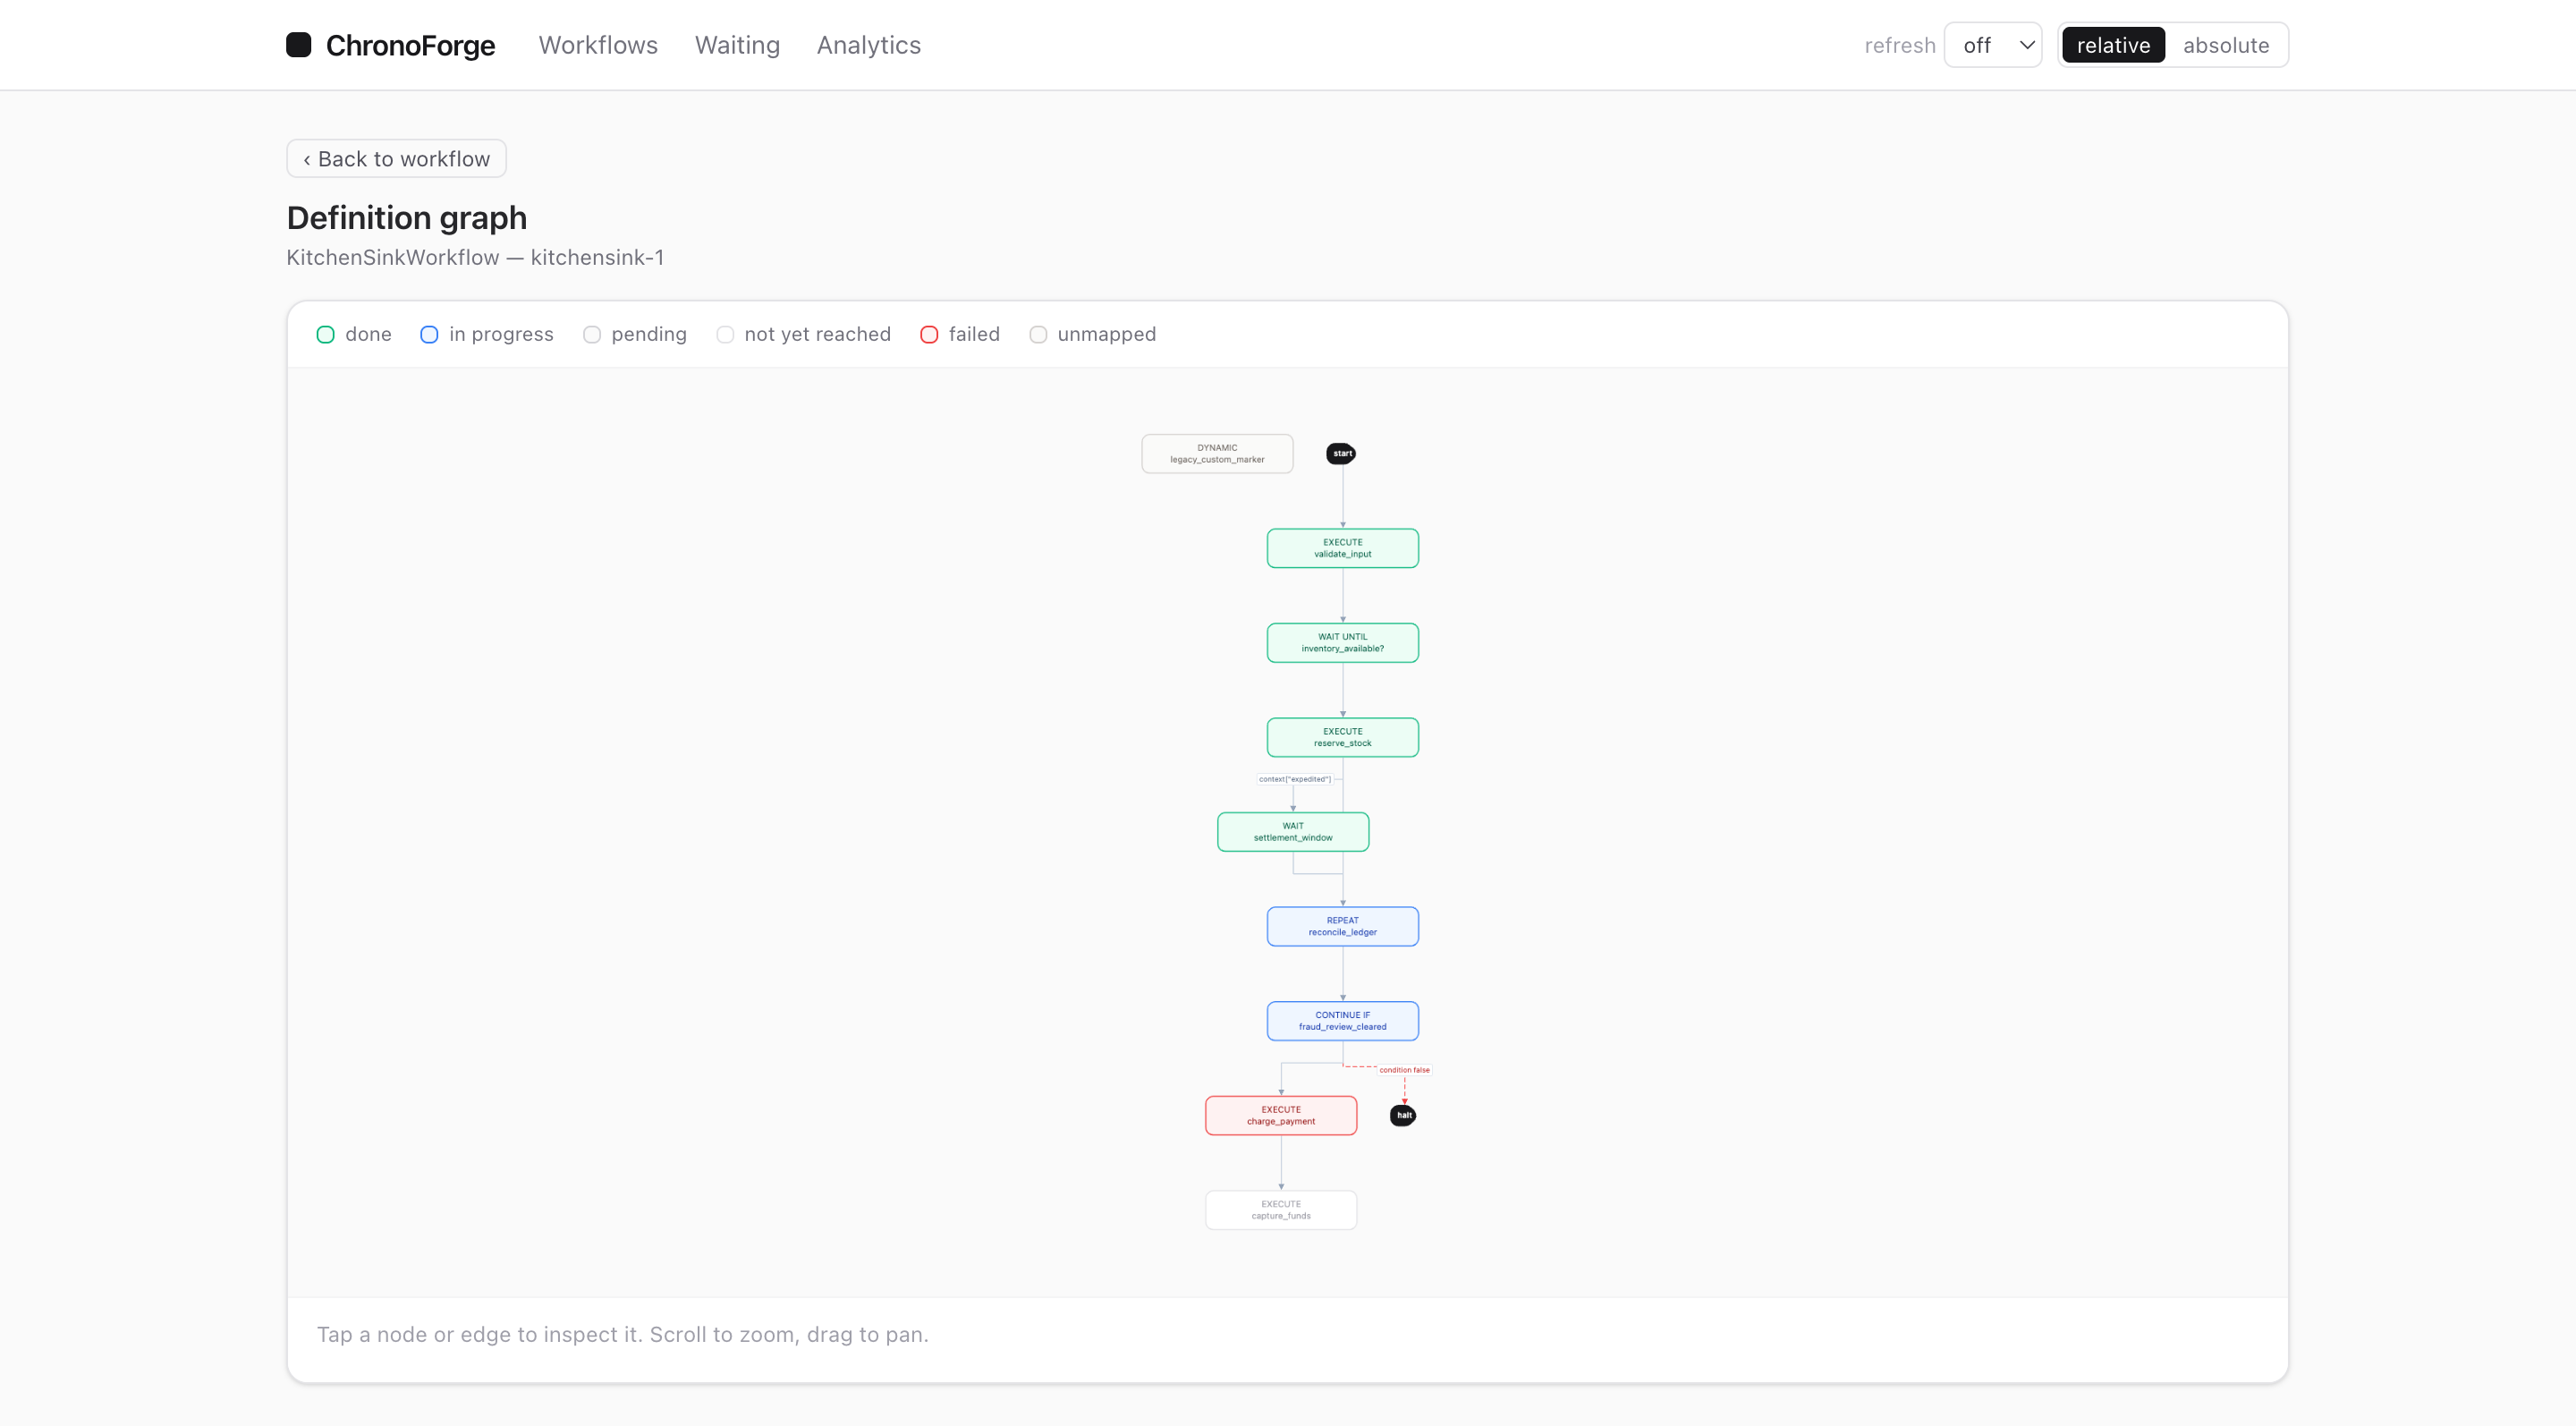Viewport: 2576px width, 1426px height.
Task: Go to the Analytics page
Action: pos(868,45)
